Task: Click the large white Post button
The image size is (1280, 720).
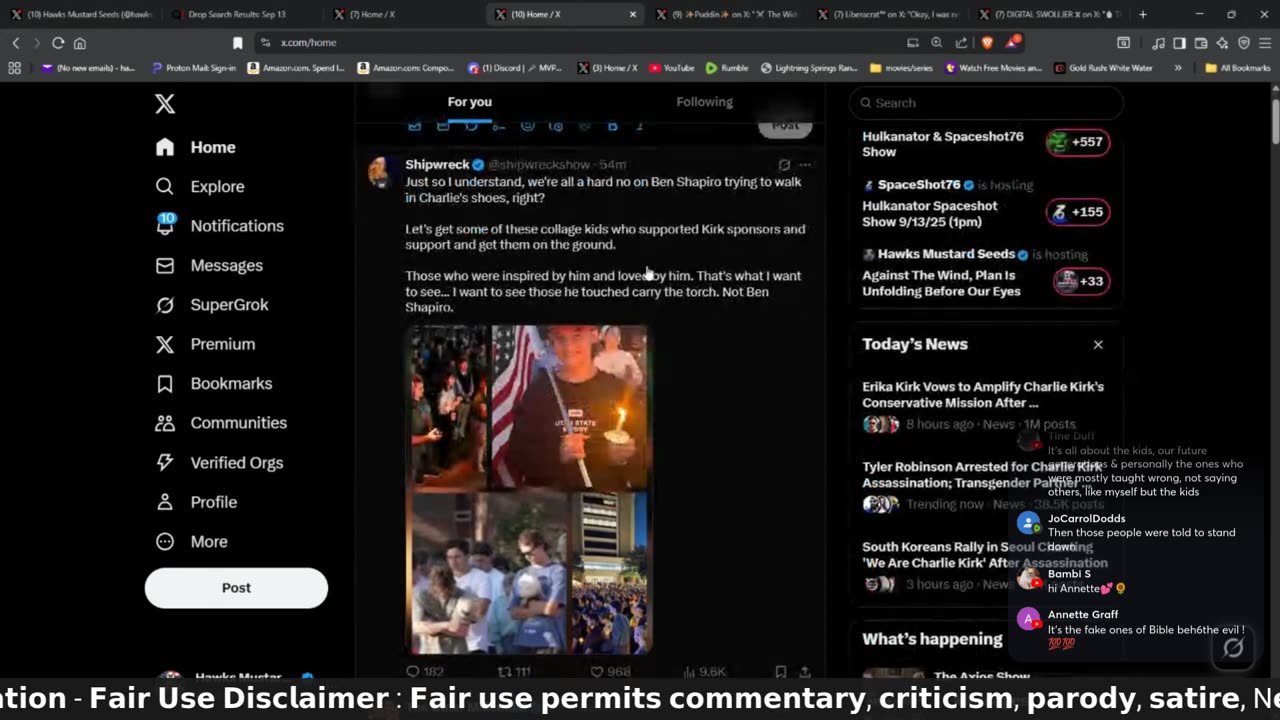Action: 236,588
